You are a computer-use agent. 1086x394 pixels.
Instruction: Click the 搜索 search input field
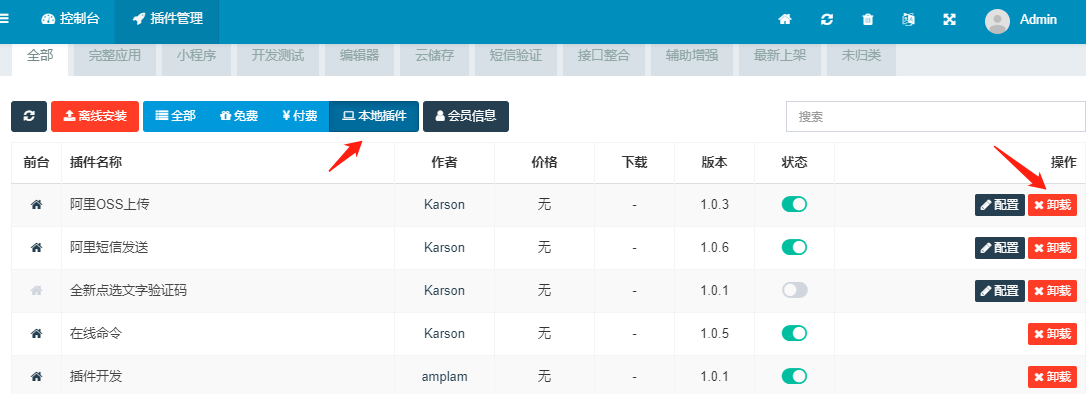click(x=936, y=116)
